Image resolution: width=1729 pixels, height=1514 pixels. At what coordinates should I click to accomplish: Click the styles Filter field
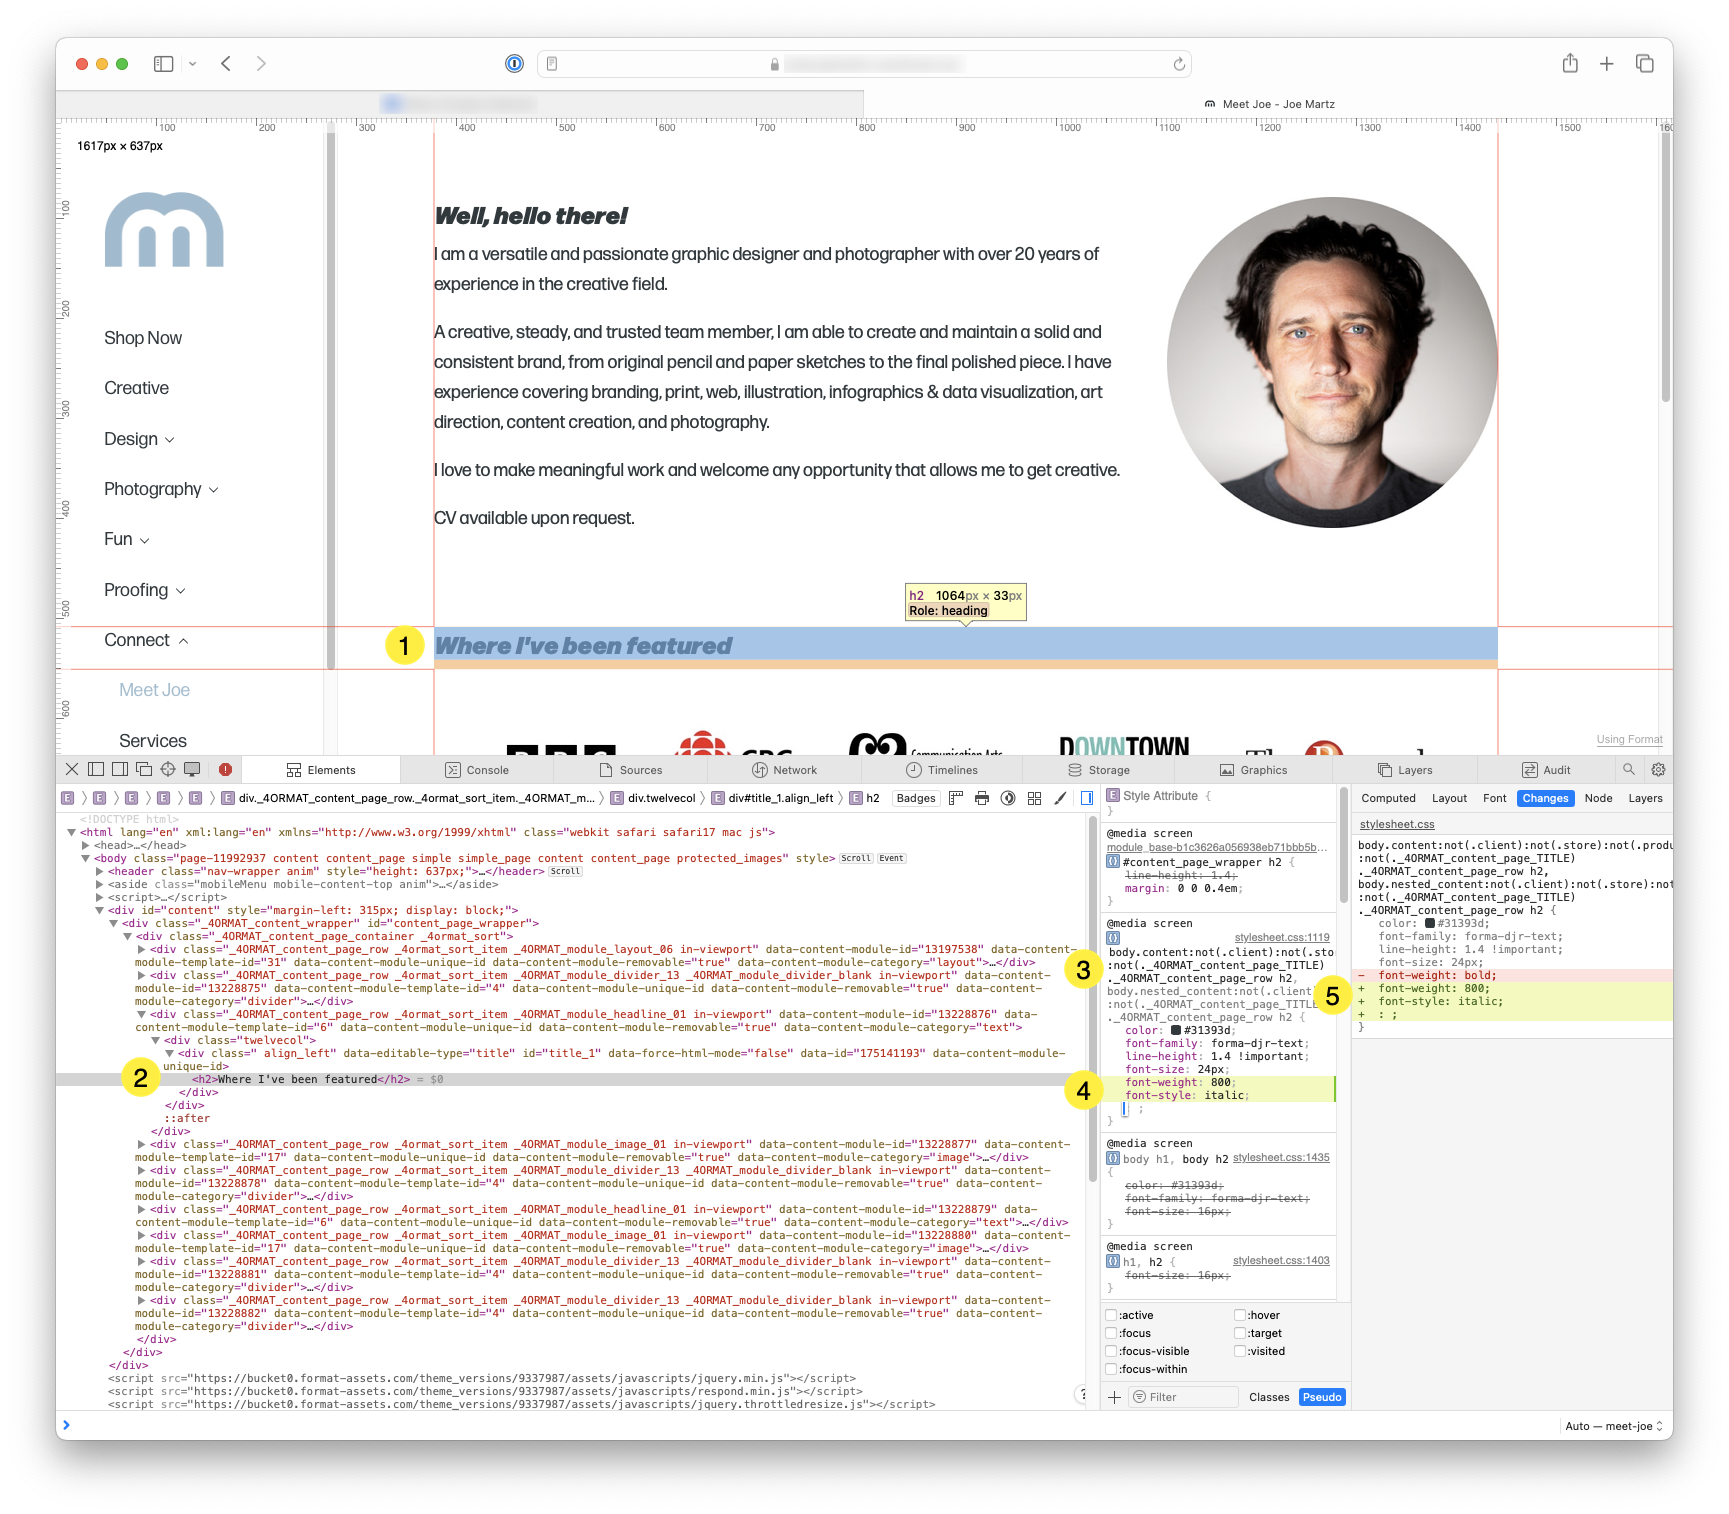tap(1184, 1397)
